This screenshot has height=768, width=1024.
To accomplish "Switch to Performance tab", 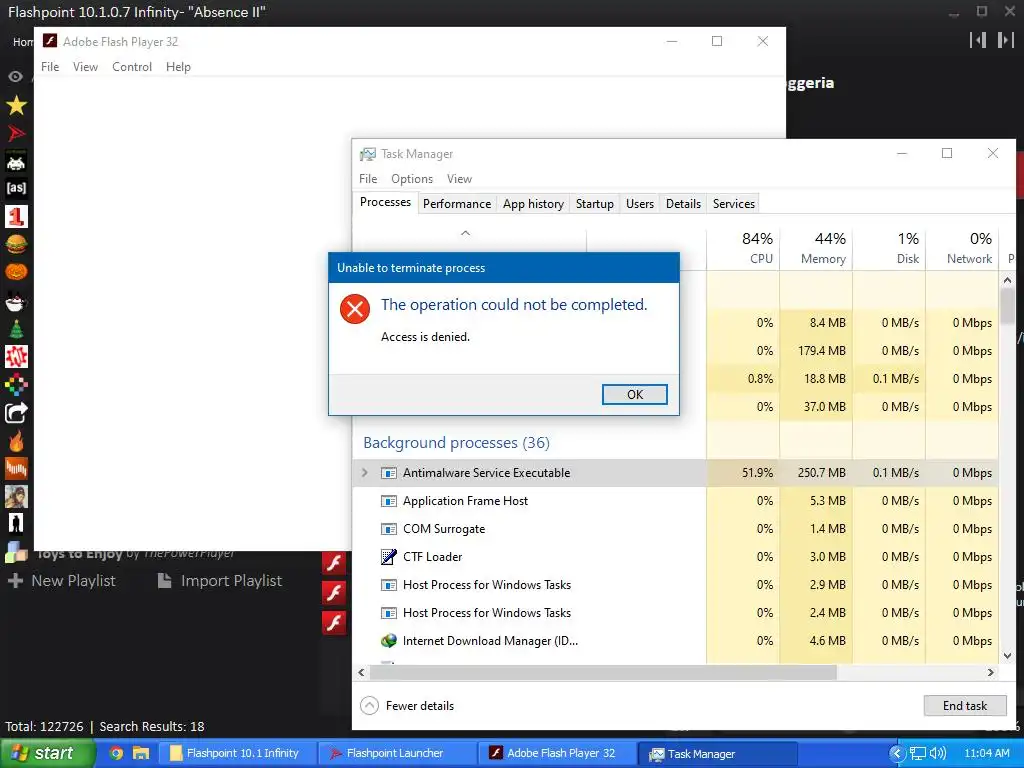I will click(x=456, y=204).
